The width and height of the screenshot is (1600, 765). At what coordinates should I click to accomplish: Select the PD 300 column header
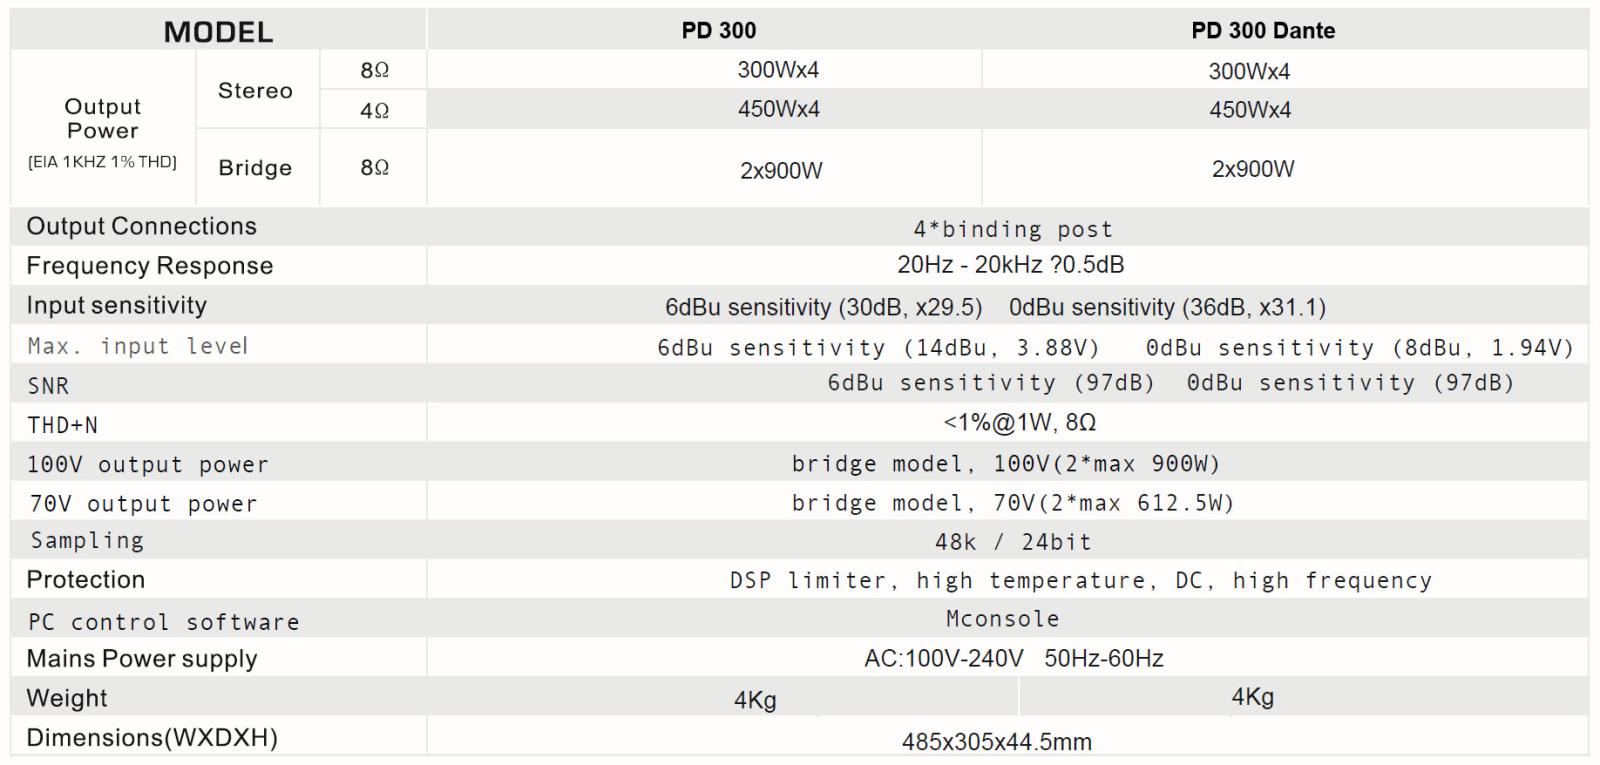[x=718, y=31]
